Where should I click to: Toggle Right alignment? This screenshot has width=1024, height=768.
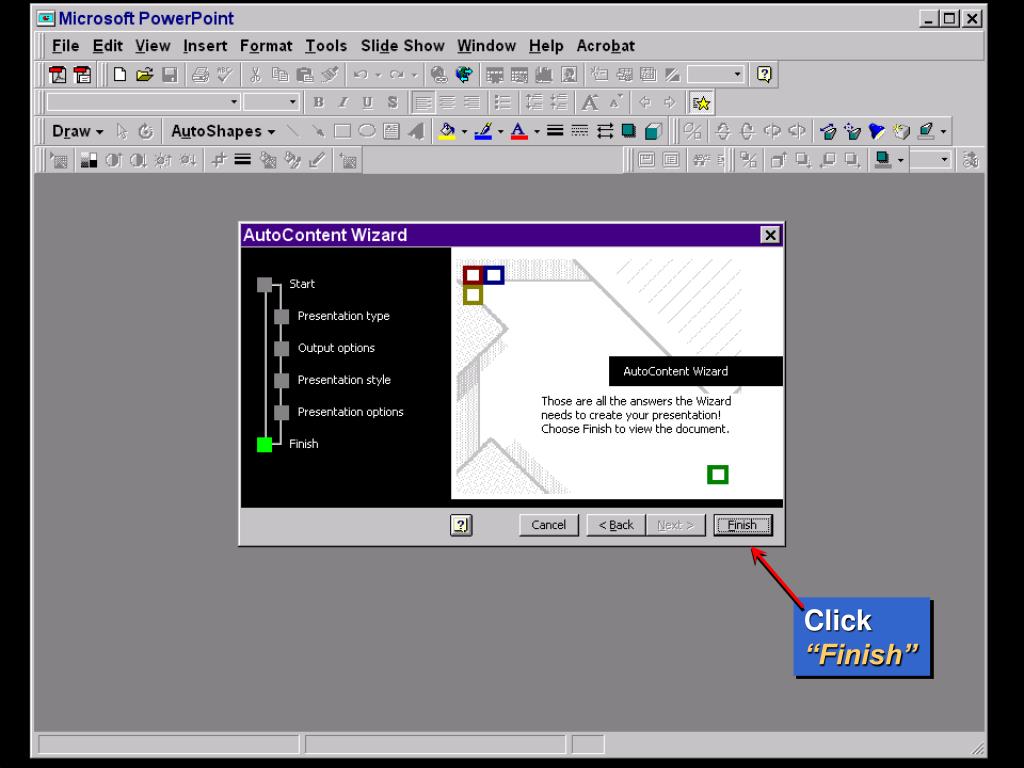(x=472, y=103)
